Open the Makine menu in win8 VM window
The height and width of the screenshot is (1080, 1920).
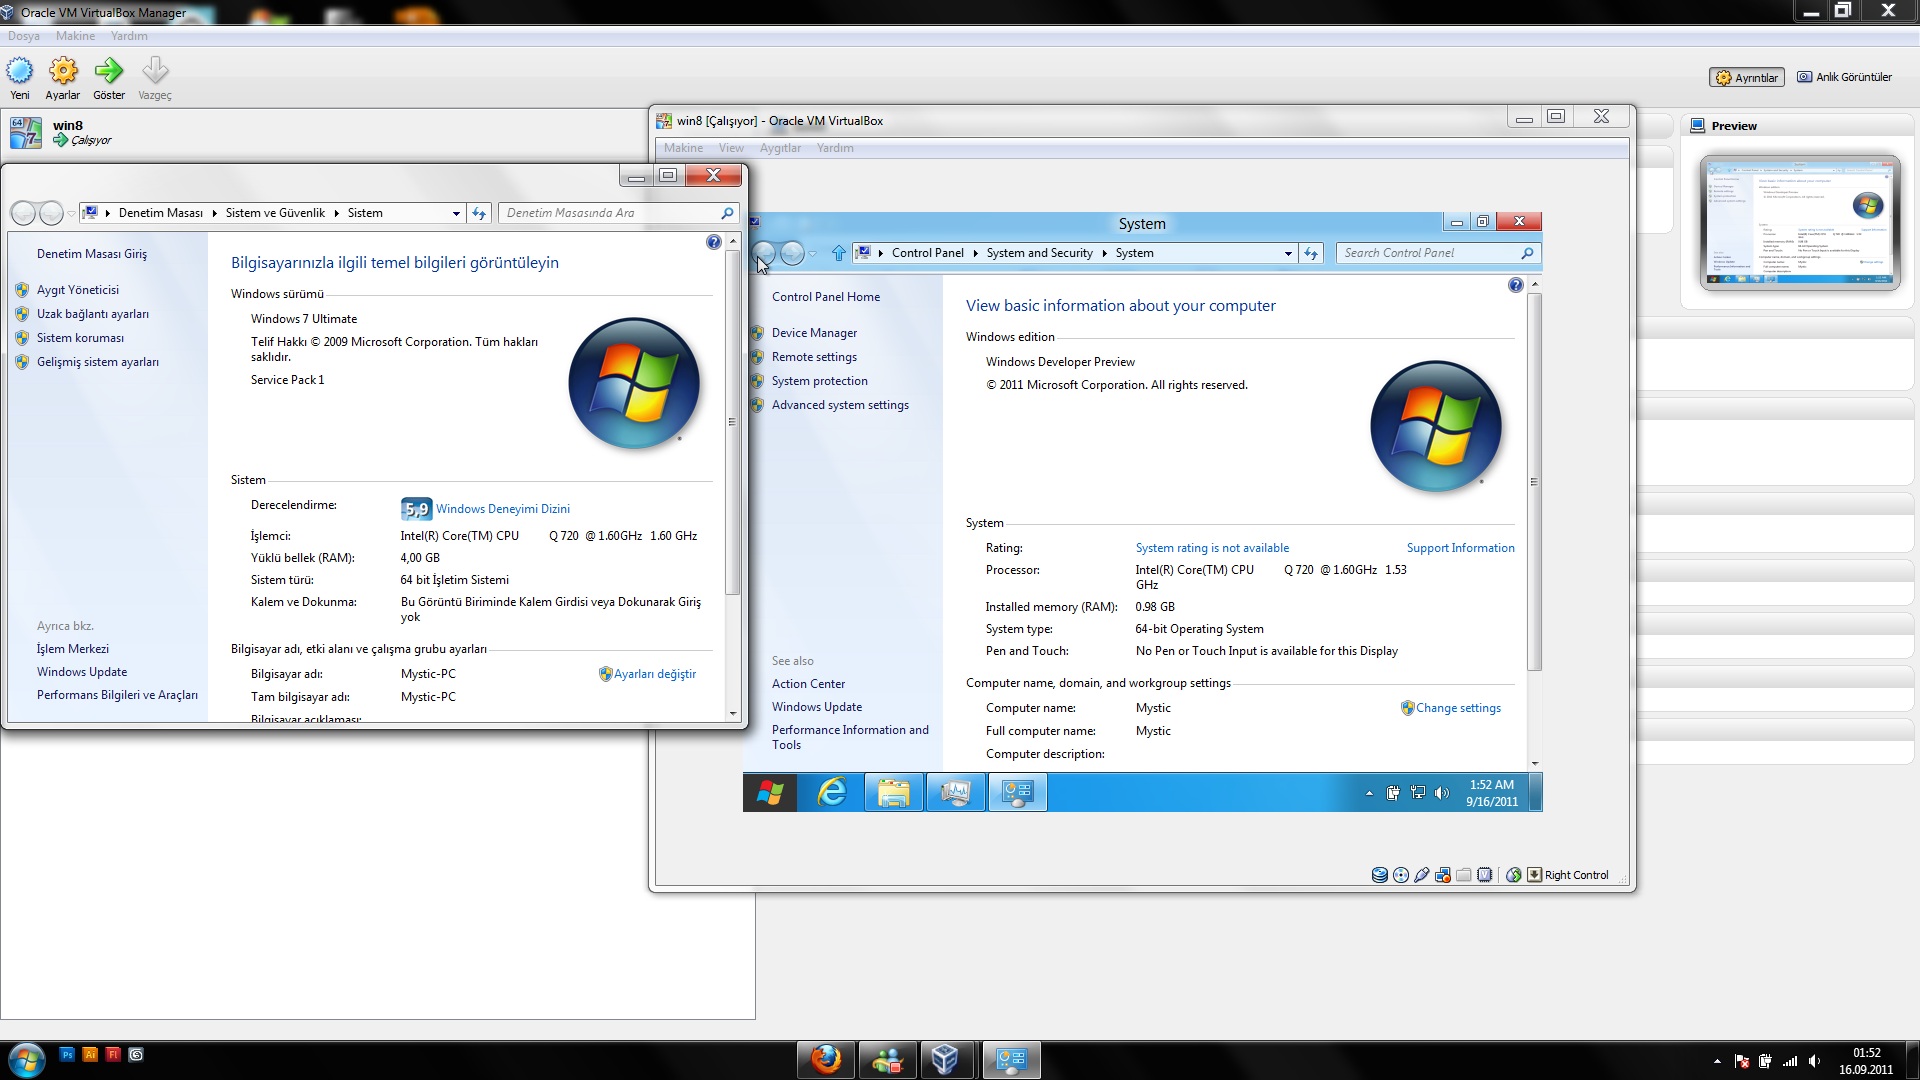[x=683, y=148]
